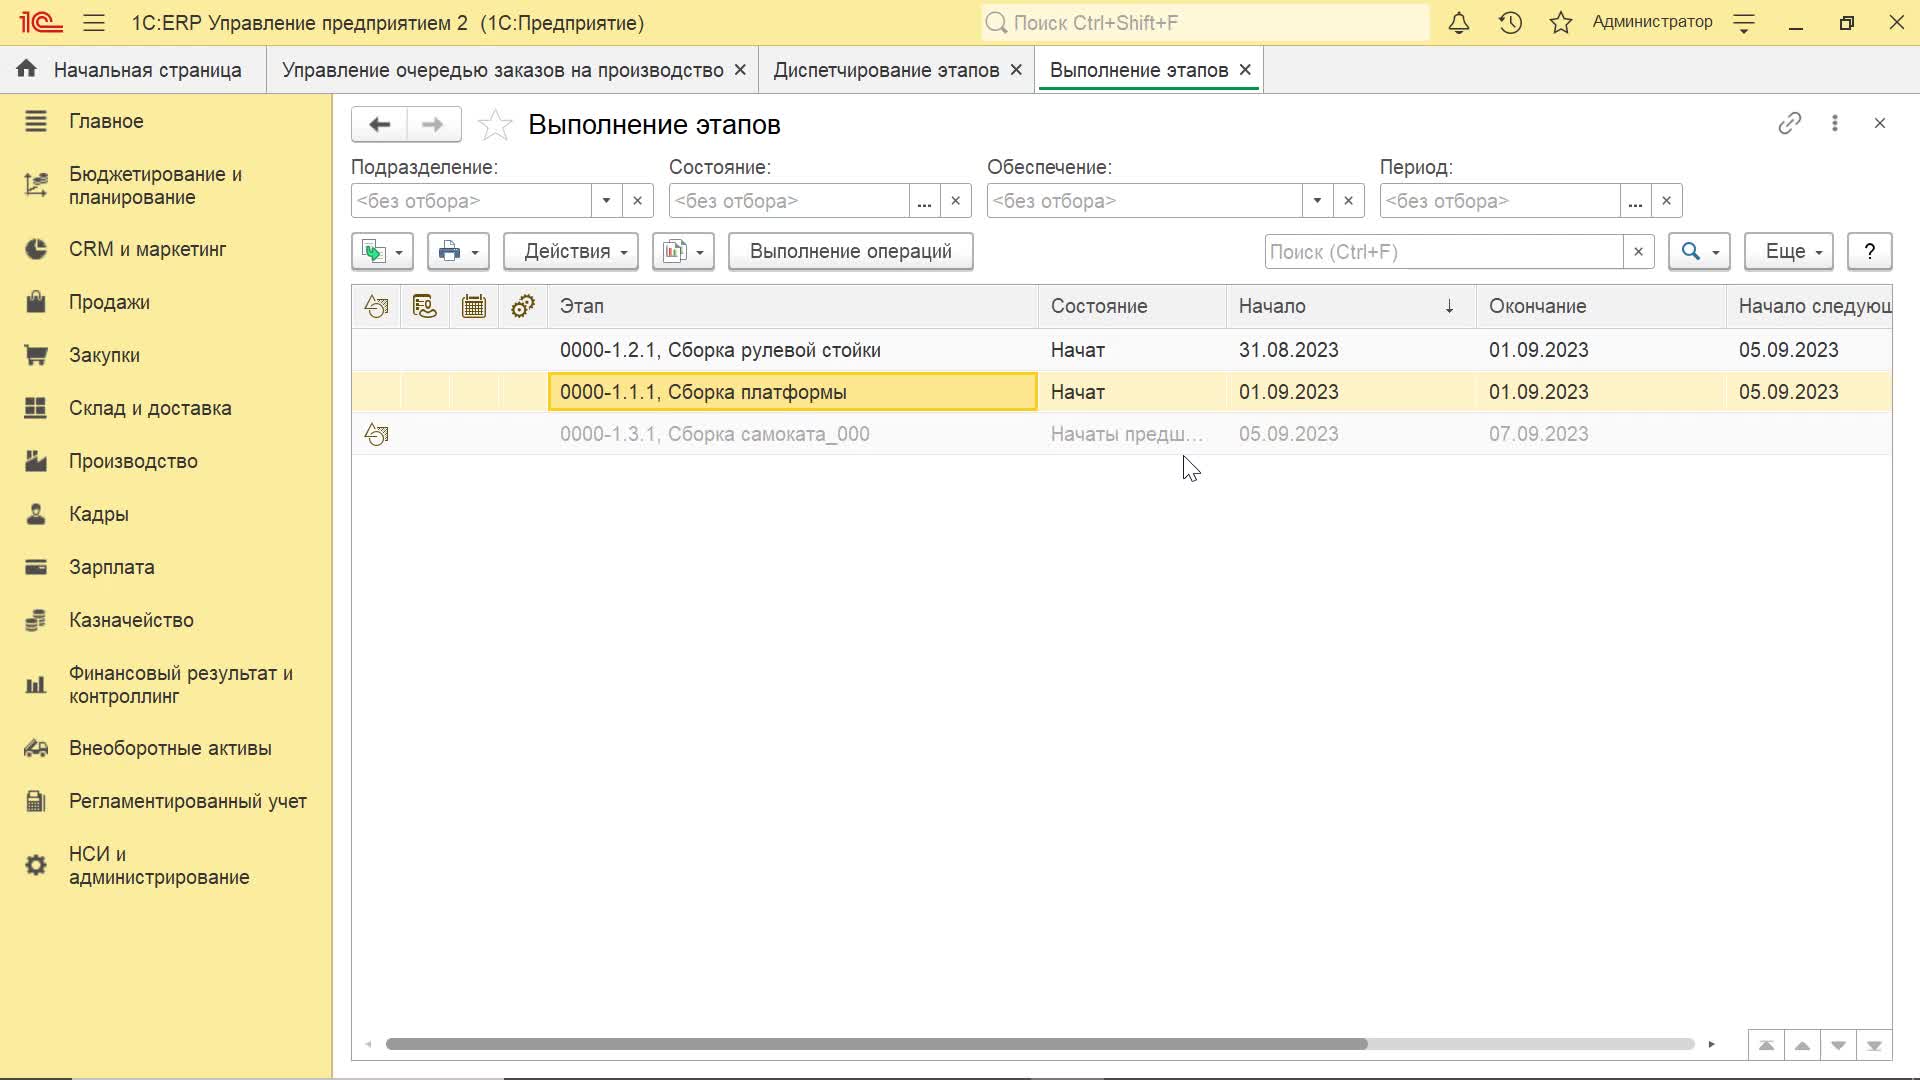1920x1080 pixels.
Task: Expand the print button dropdown
Action: coord(458,251)
